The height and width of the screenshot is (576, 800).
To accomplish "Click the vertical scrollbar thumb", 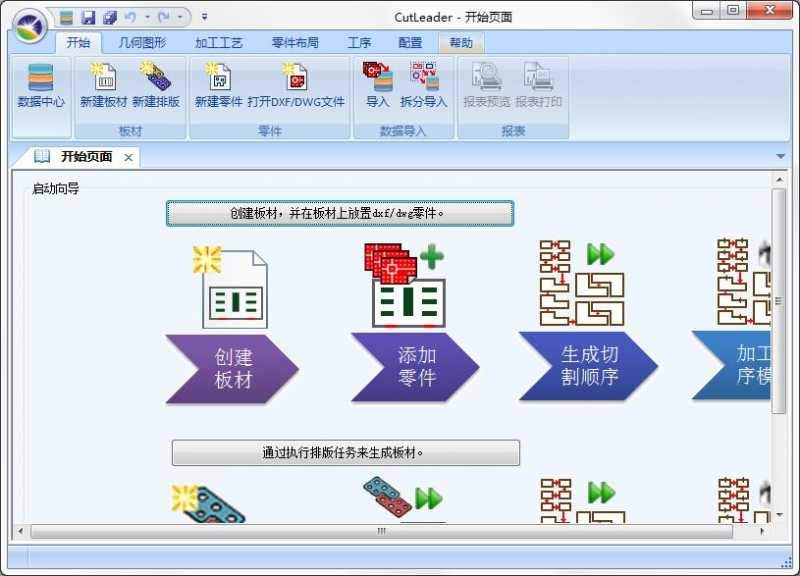I will tap(779, 300).
